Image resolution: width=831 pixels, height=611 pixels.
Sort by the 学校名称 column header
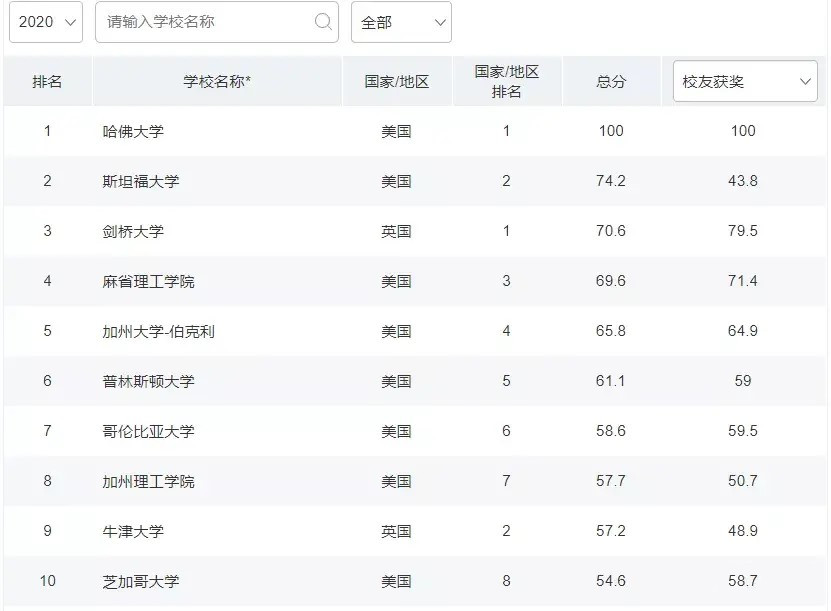click(x=217, y=81)
